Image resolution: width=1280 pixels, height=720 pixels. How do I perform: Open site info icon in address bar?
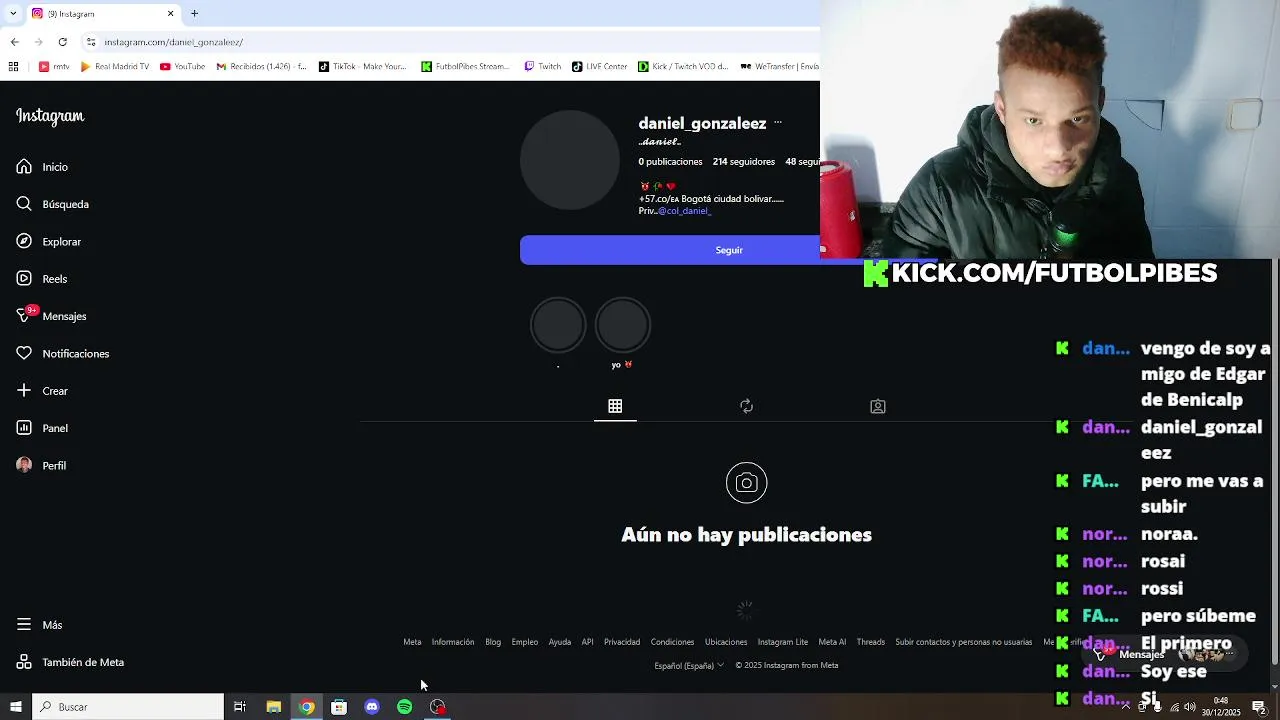tap(91, 42)
